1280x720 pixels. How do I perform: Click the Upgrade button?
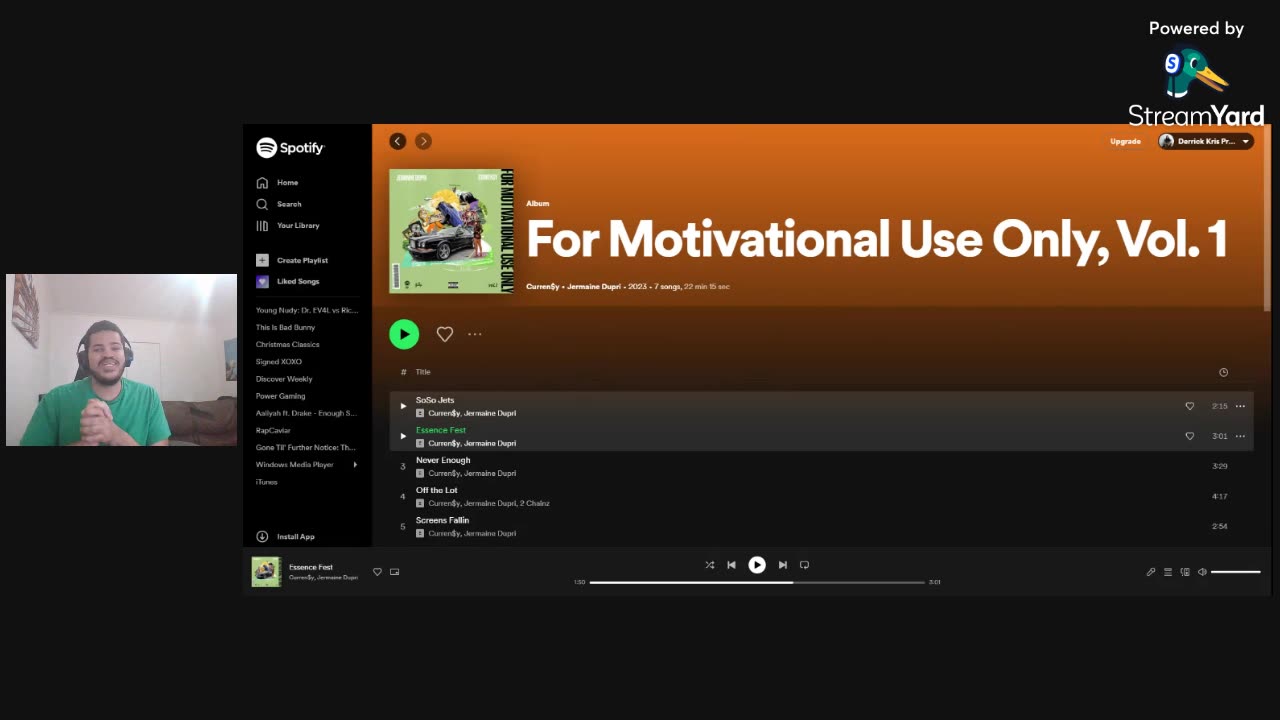coord(1125,141)
